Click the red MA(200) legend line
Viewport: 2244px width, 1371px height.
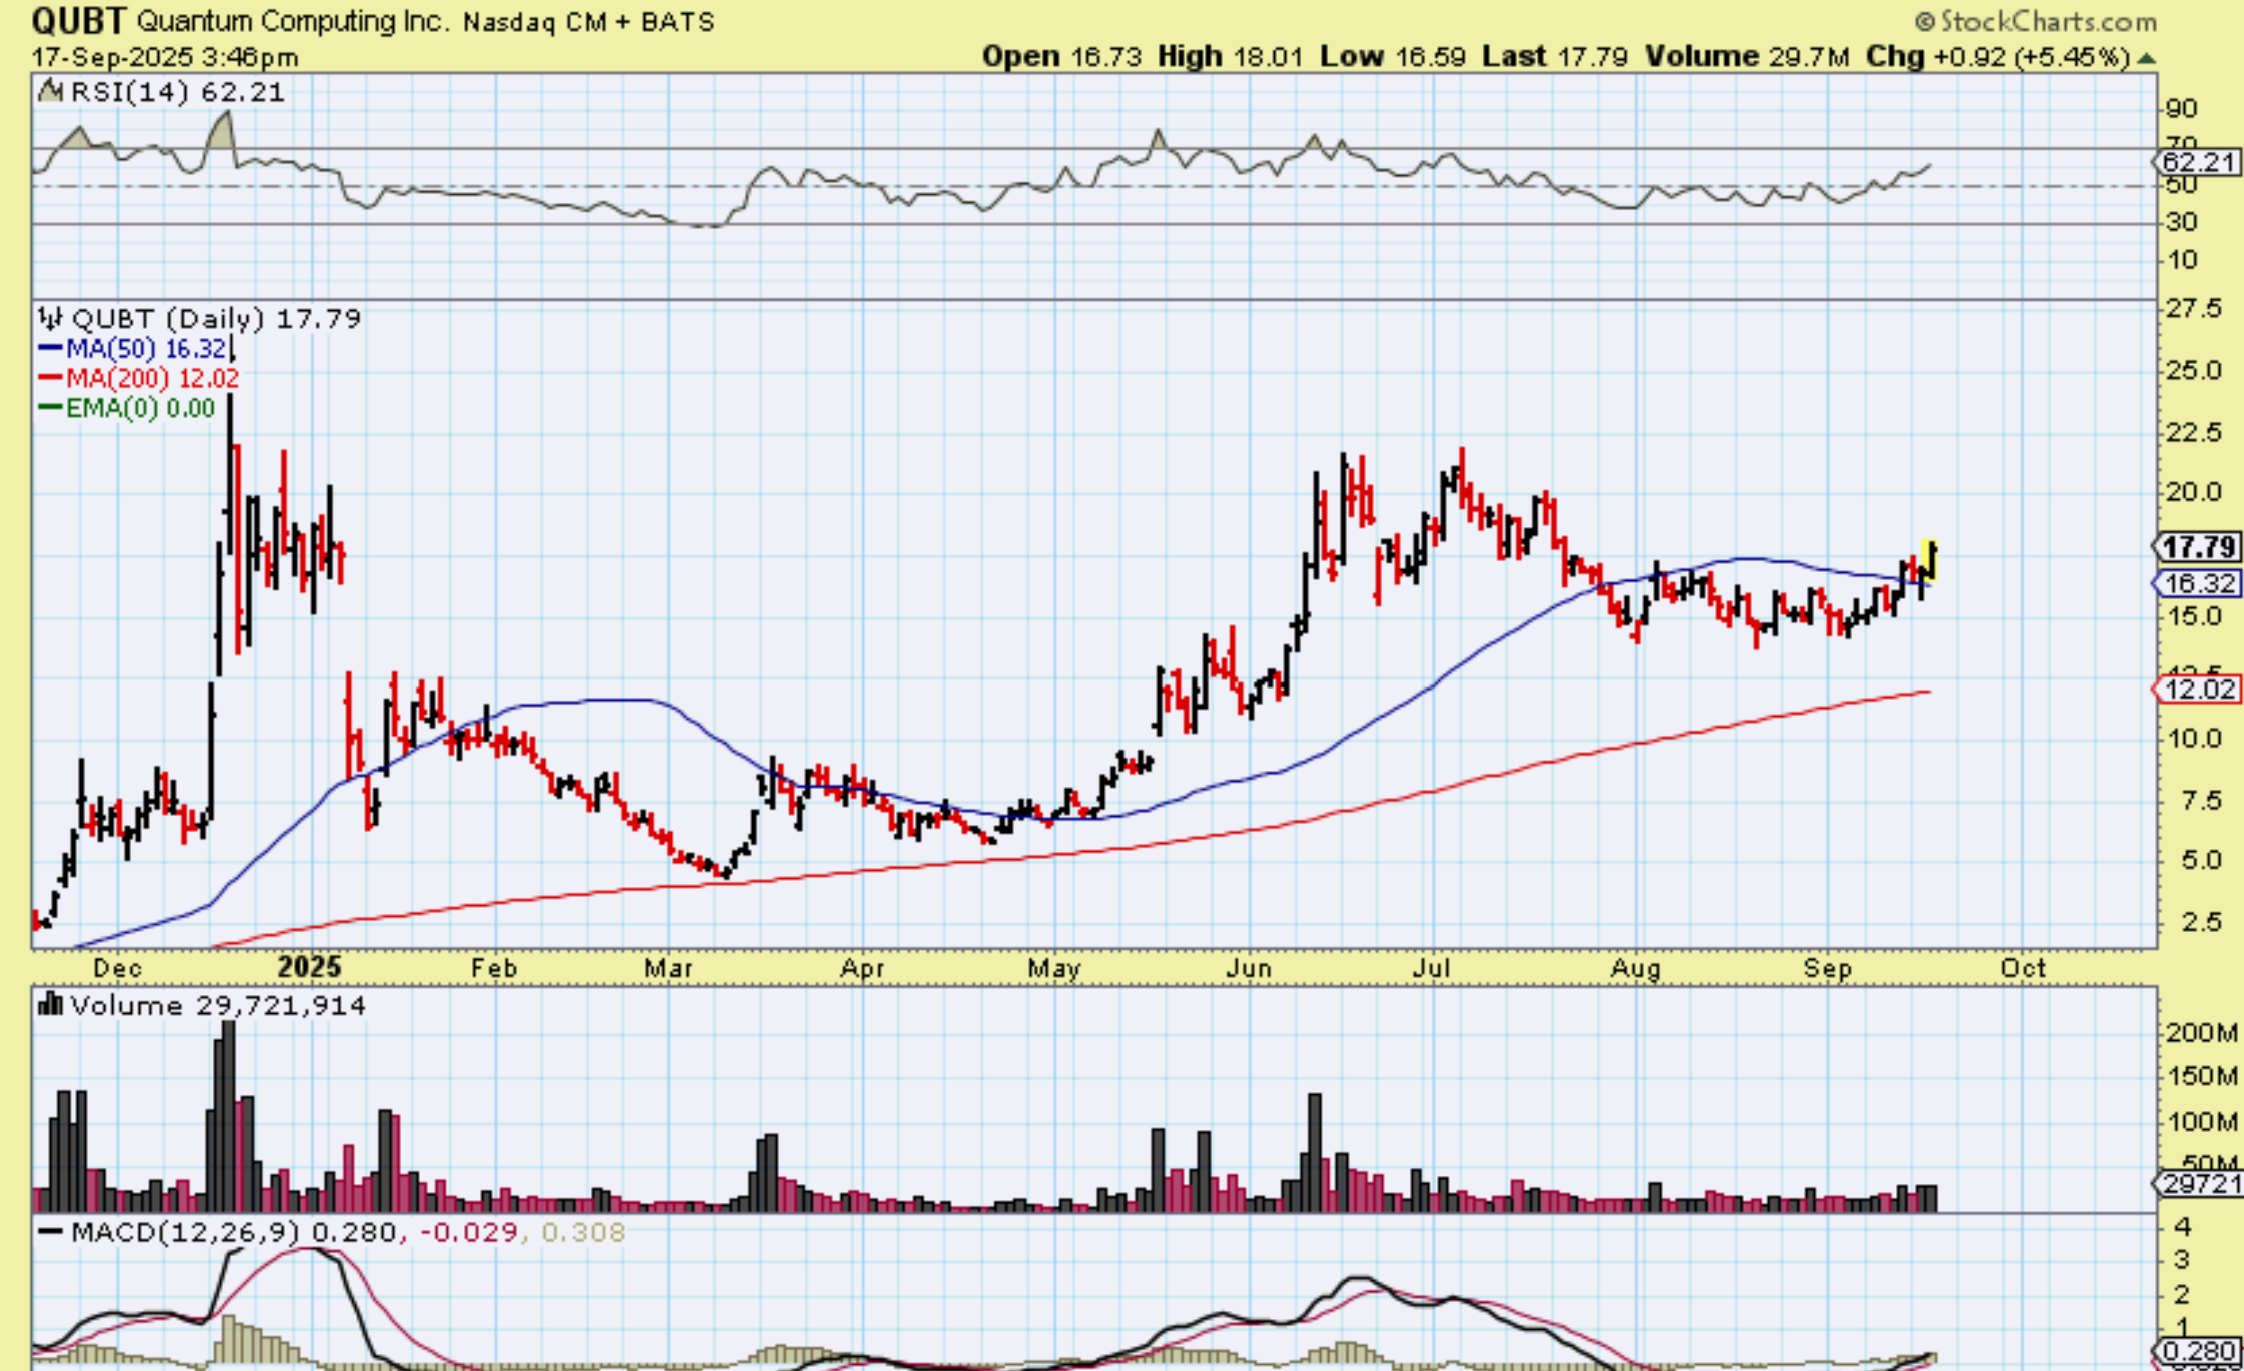tap(51, 378)
